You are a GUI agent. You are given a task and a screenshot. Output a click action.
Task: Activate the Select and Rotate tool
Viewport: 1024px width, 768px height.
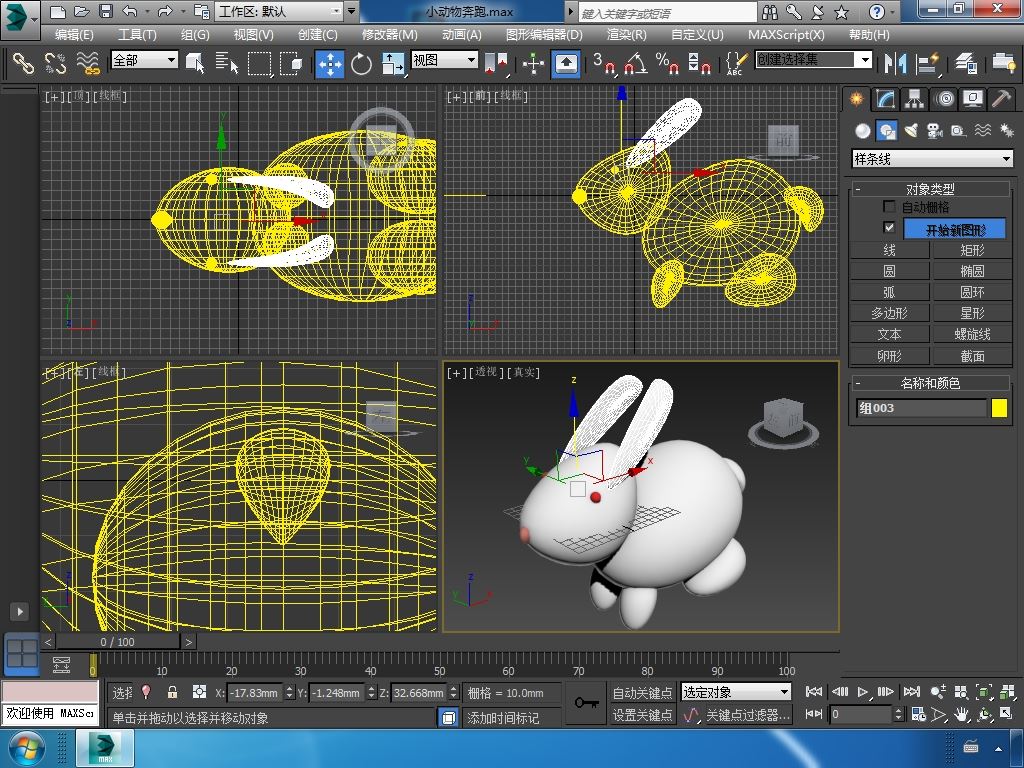pyautogui.click(x=361, y=64)
